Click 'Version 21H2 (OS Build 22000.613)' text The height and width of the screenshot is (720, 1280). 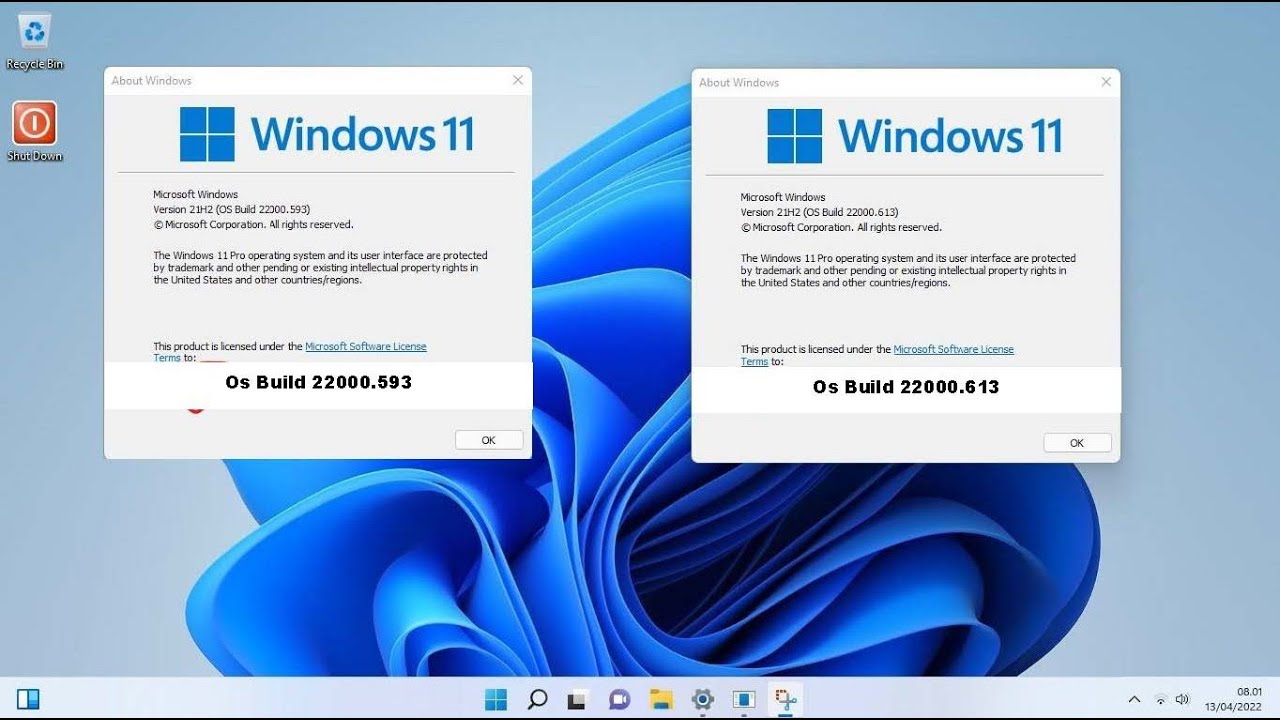pos(820,212)
